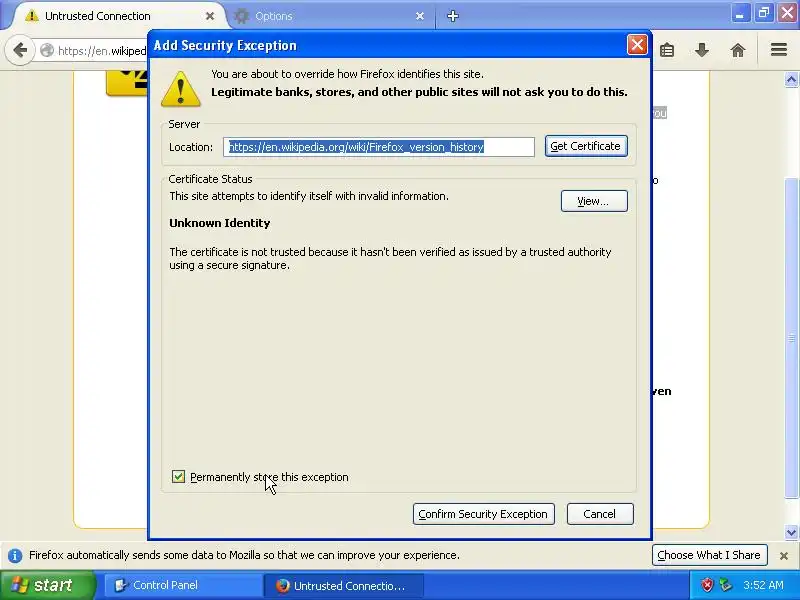Open the Firefox hamburger menu
Screen dimensions: 800x600
tap(779, 49)
